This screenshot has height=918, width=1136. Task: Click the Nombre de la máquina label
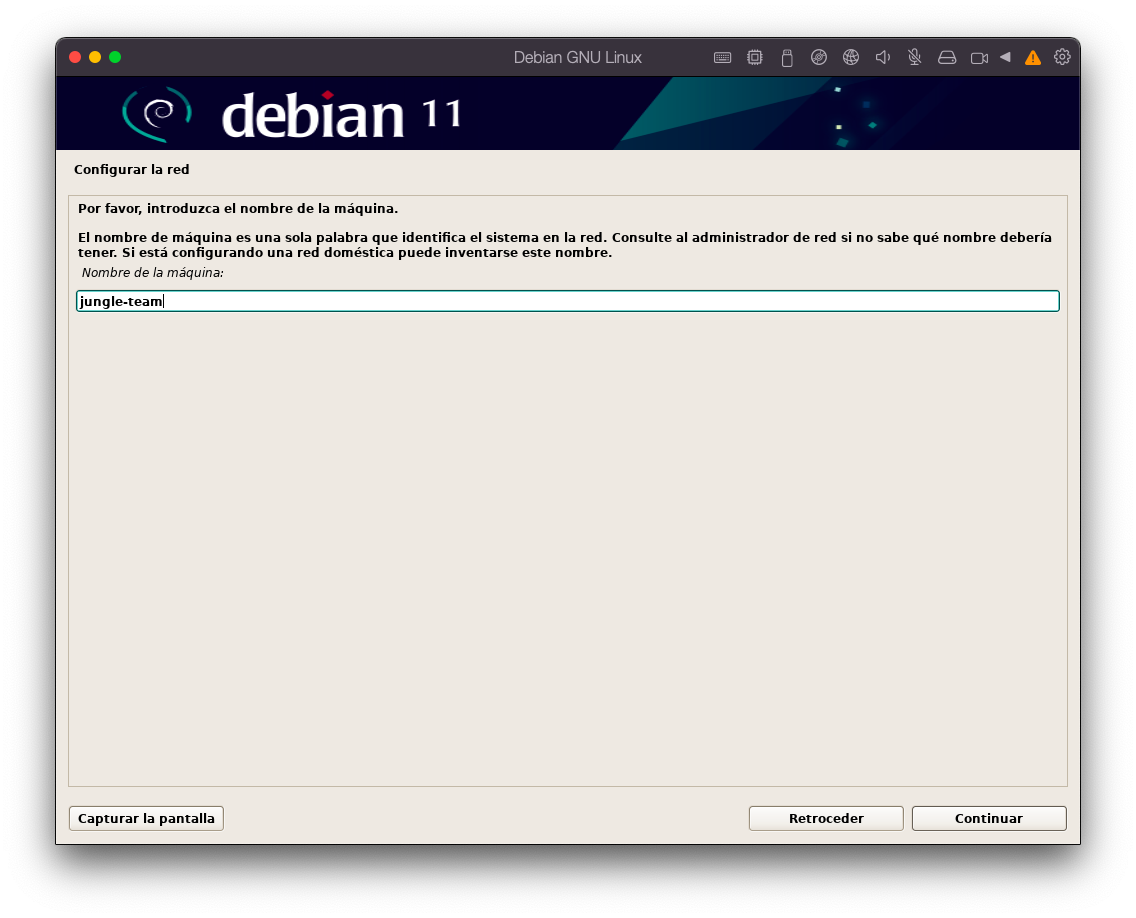(x=152, y=272)
